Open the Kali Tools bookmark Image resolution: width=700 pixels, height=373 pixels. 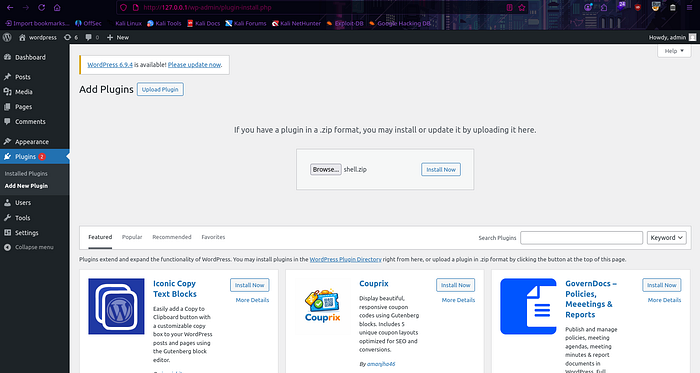pyautogui.click(x=164, y=23)
